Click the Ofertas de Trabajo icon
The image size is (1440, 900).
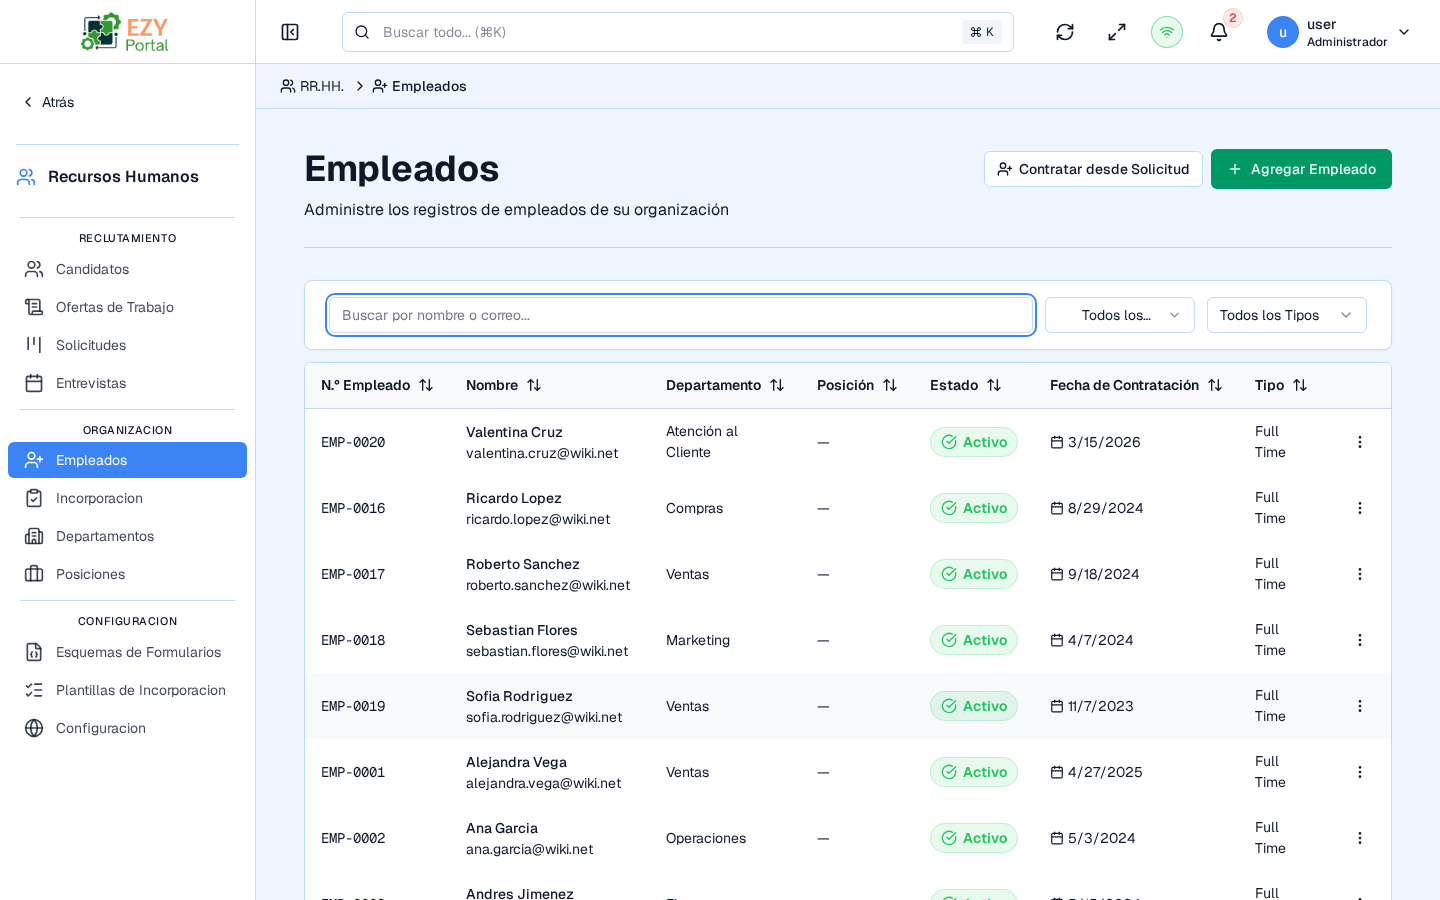34,307
